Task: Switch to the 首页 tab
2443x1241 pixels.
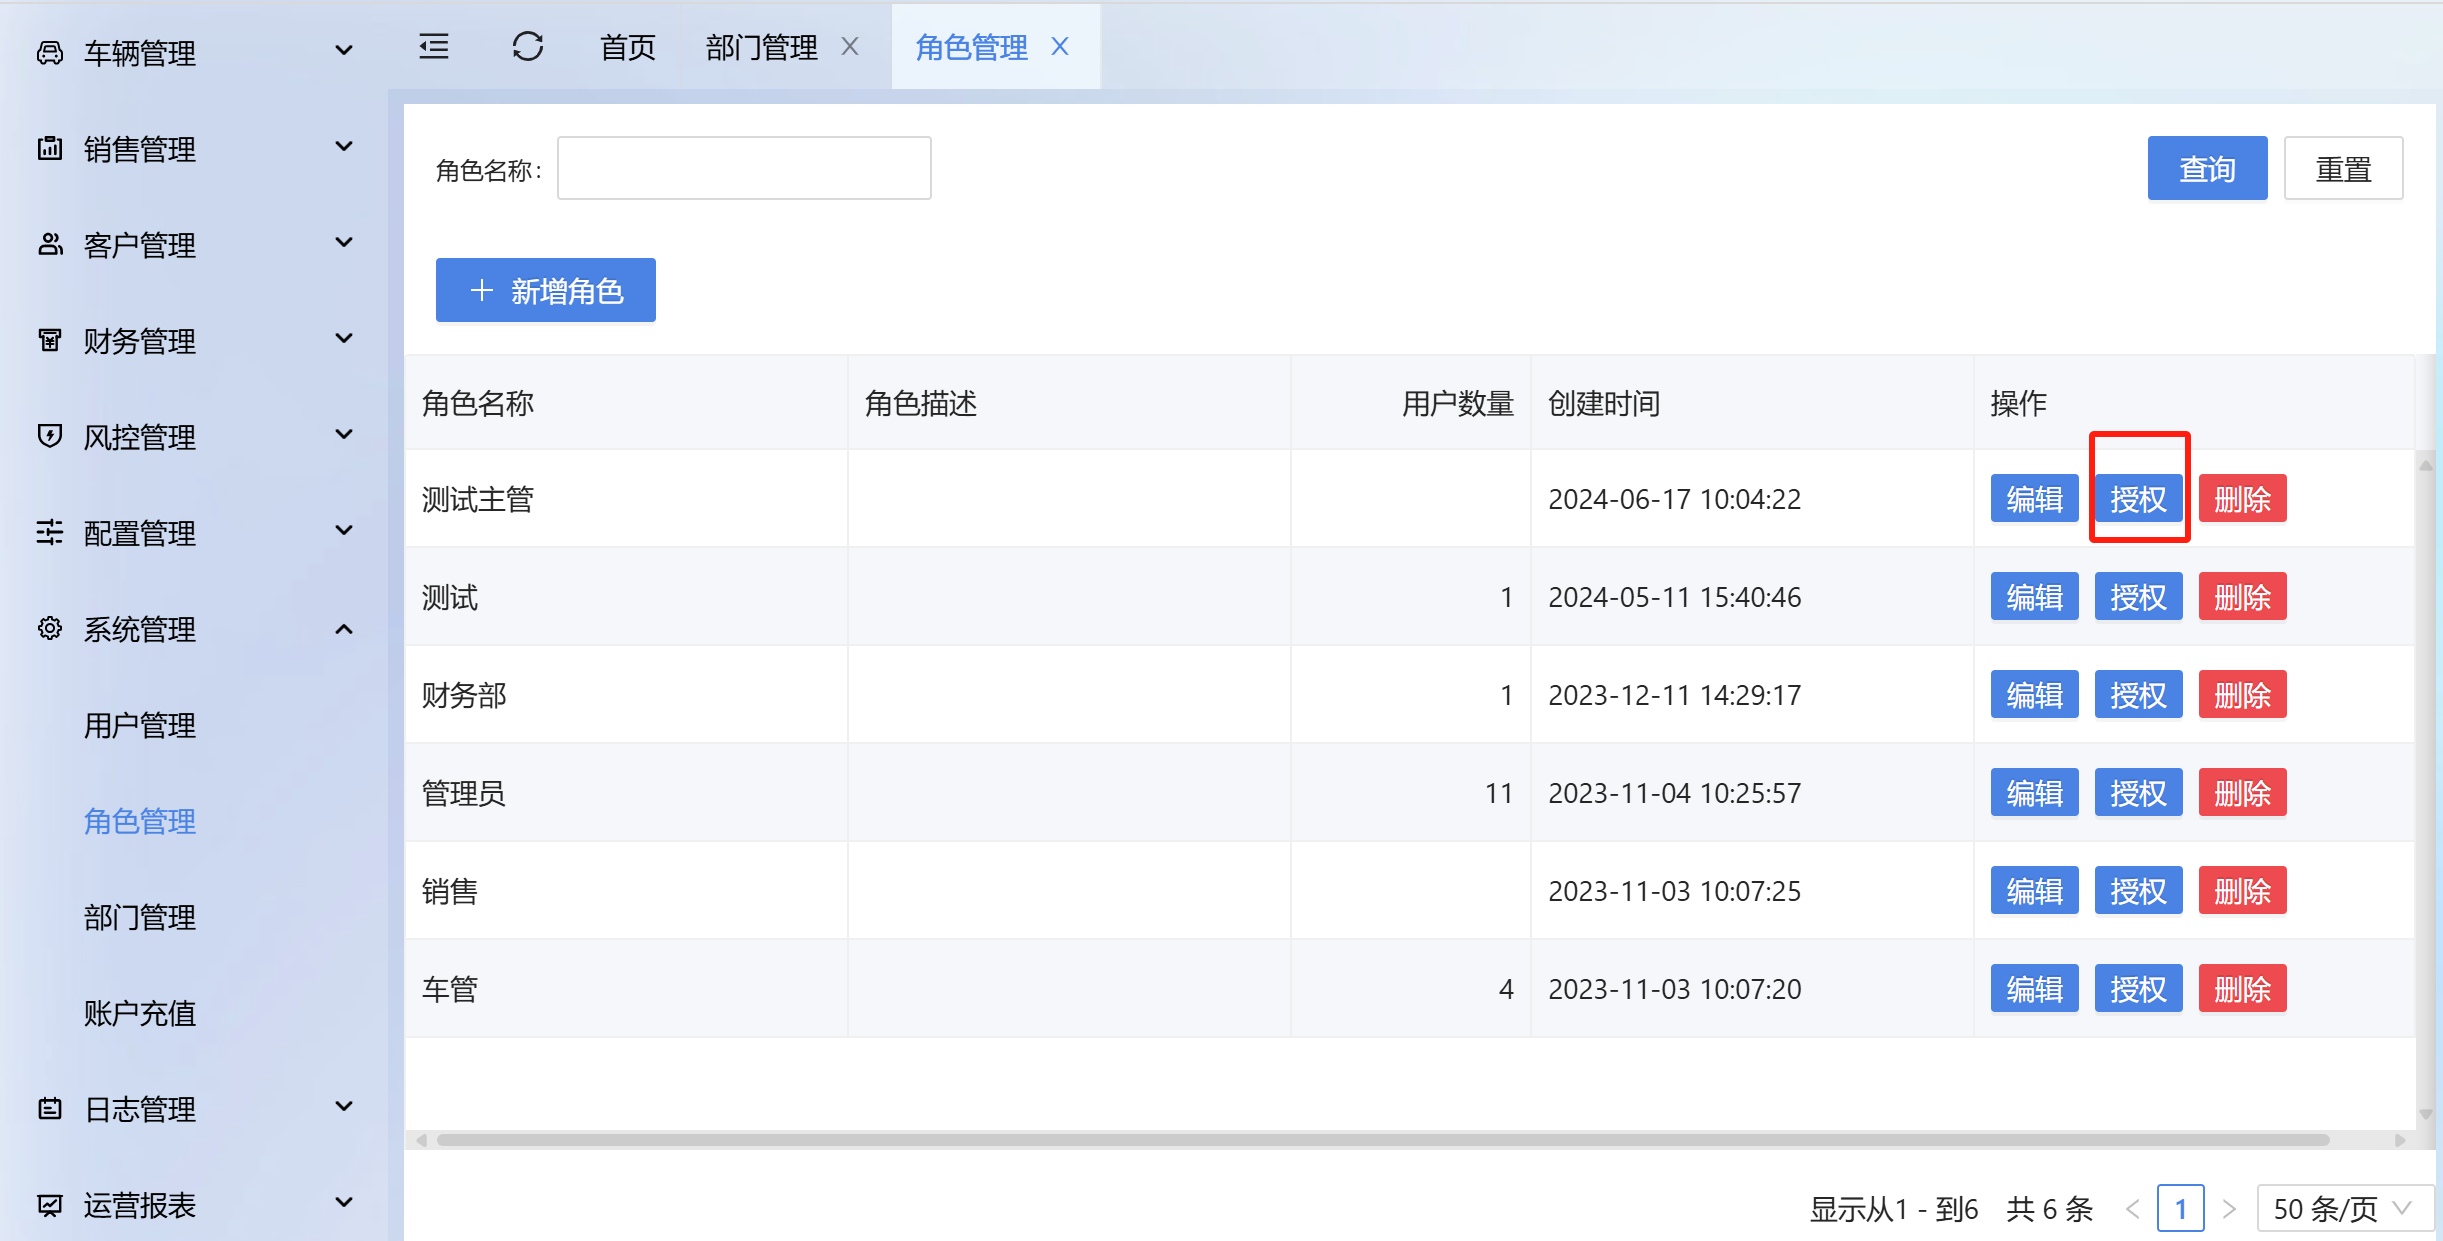Action: (627, 47)
